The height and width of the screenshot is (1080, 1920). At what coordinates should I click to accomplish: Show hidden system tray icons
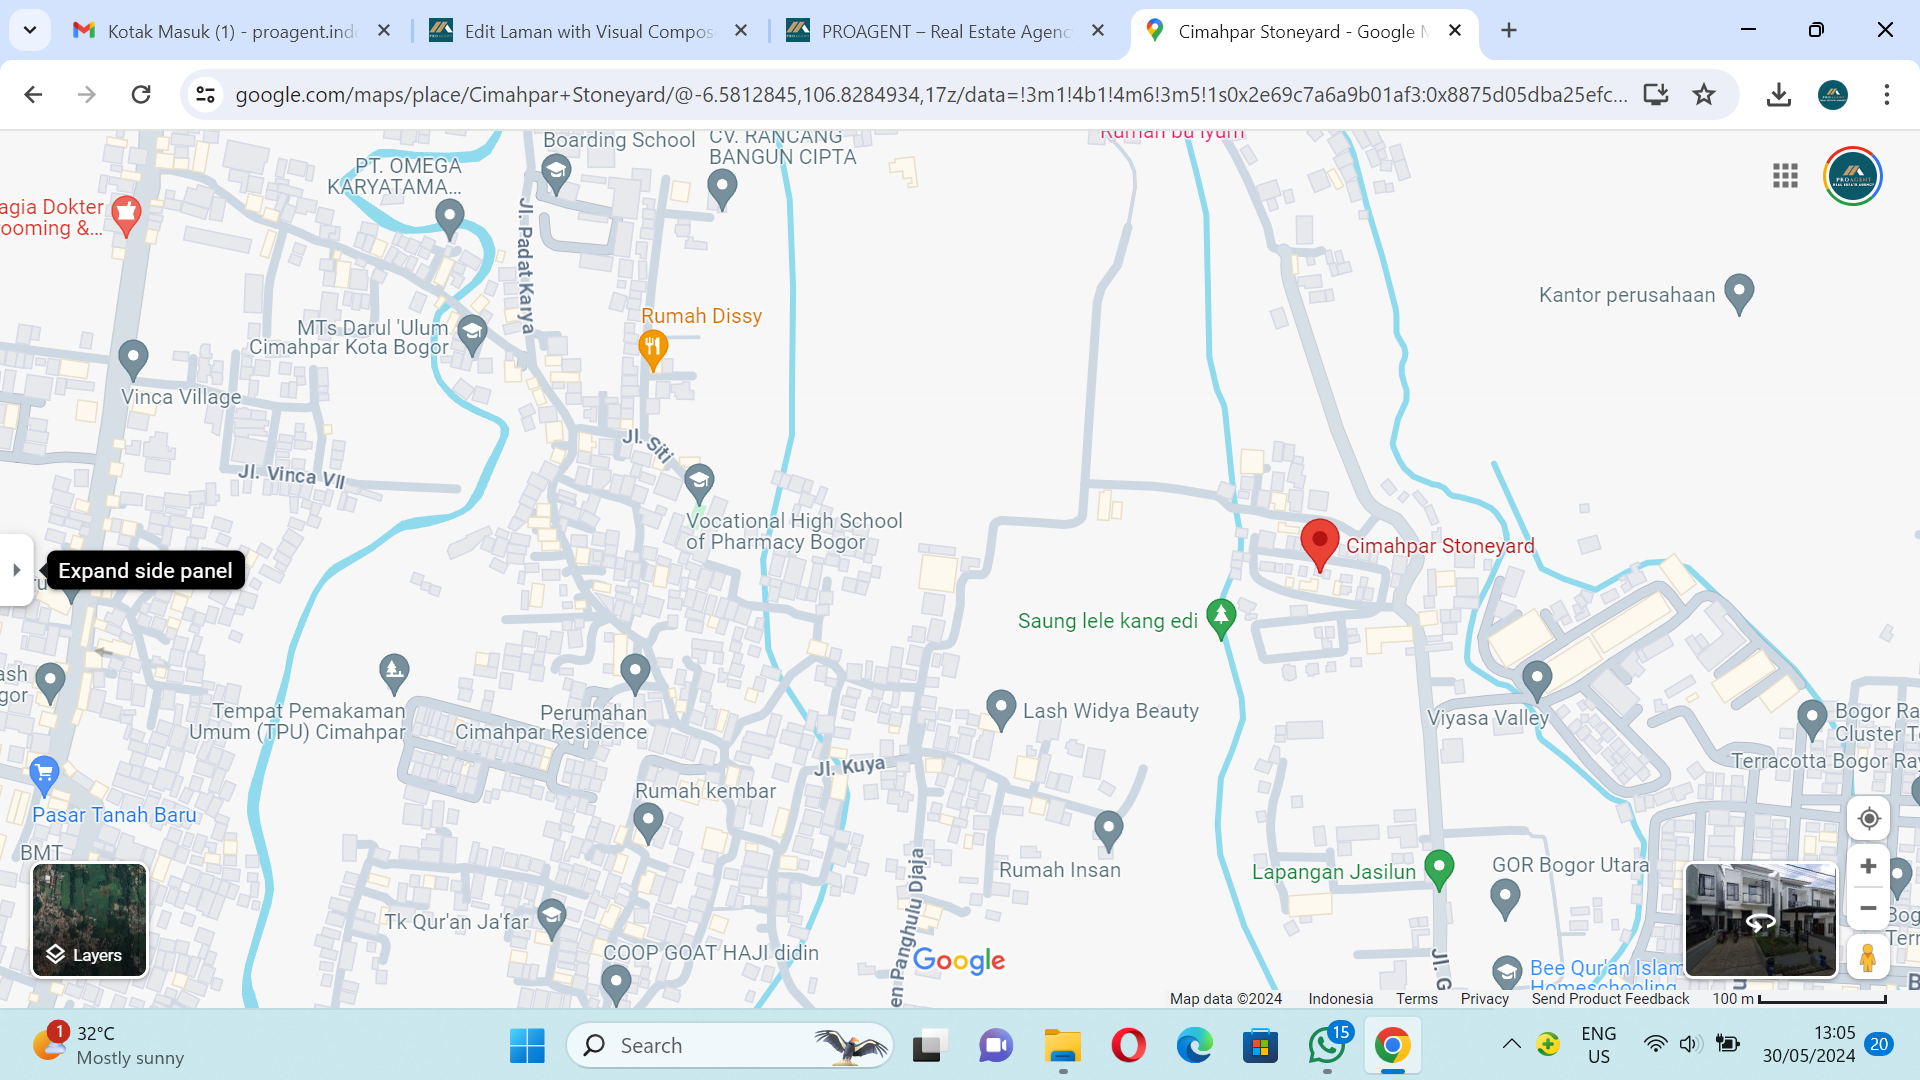tap(1511, 1045)
